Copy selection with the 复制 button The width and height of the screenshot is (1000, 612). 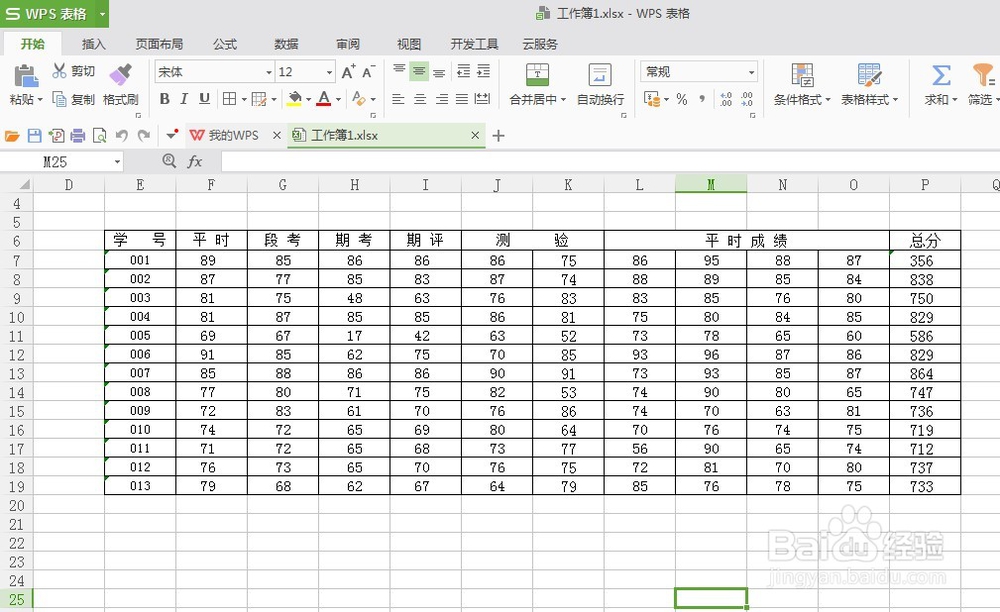click(74, 99)
